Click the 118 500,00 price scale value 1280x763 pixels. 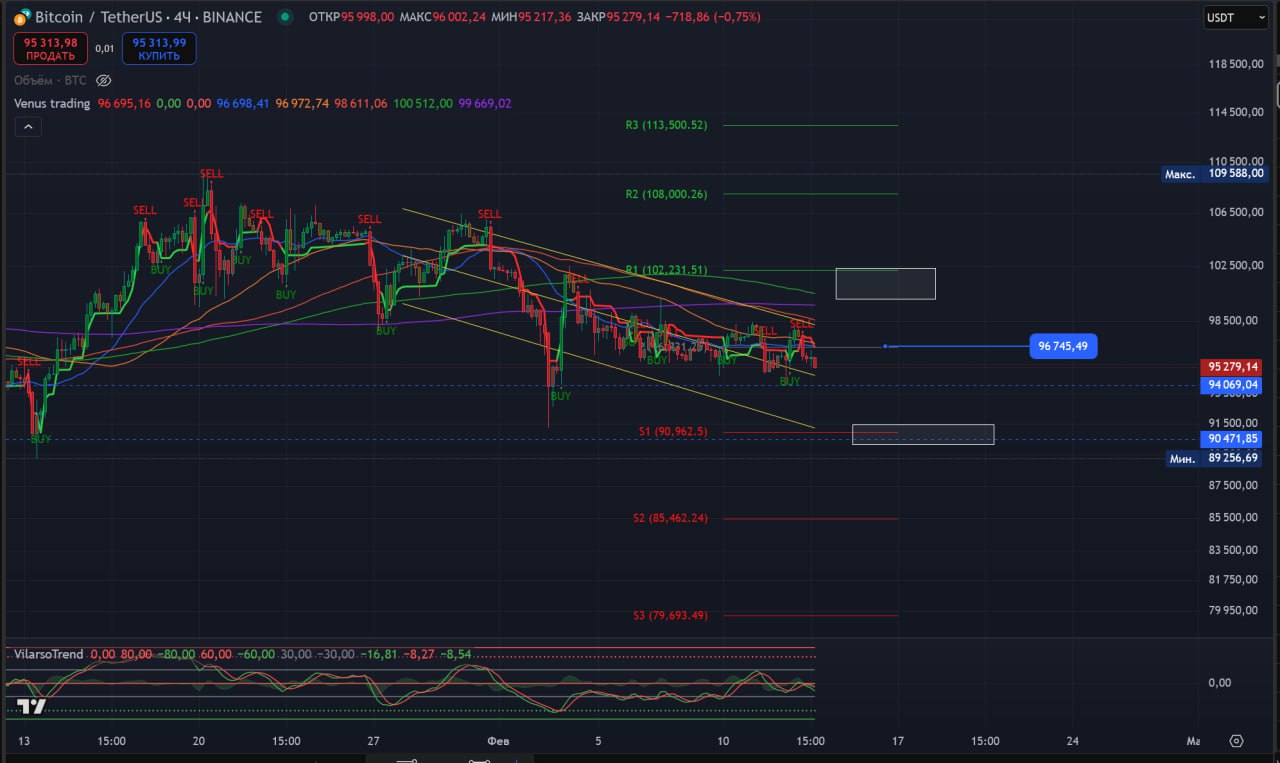1237,64
